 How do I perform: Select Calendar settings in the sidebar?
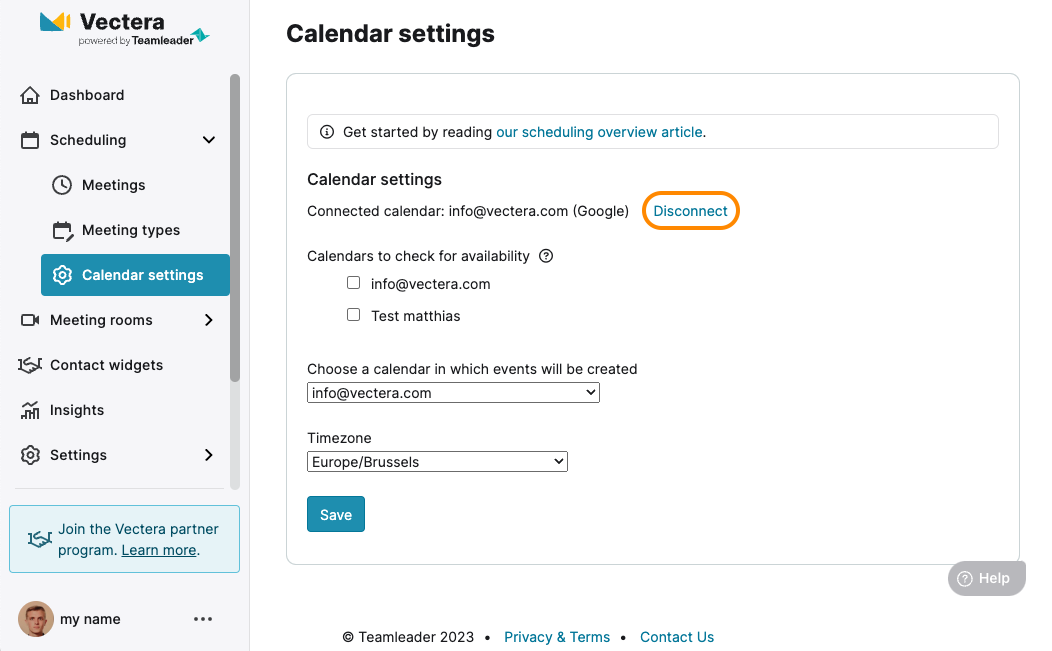point(136,275)
